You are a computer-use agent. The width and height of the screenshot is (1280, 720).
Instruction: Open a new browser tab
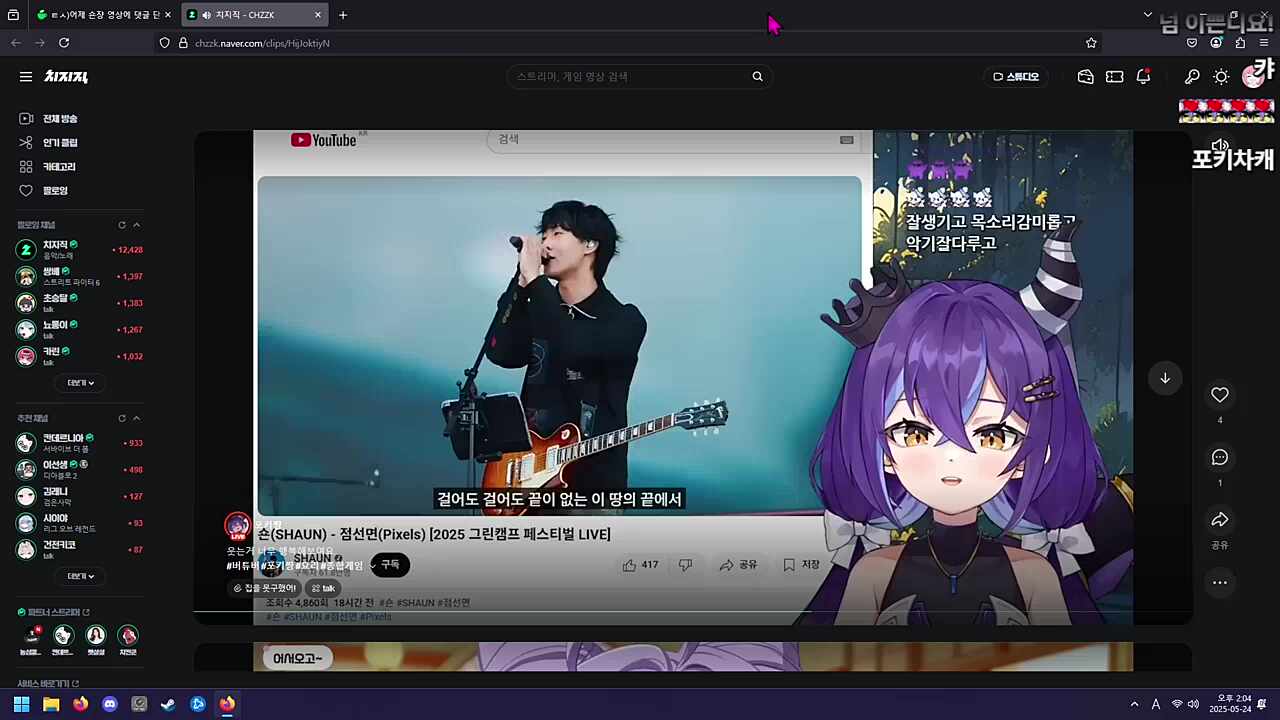pos(343,15)
